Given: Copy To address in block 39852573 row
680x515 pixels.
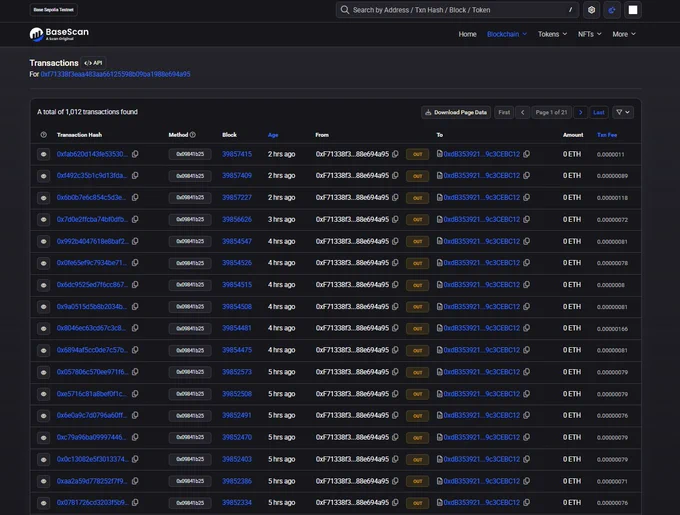Looking at the screenshot, I should point(526,372).
